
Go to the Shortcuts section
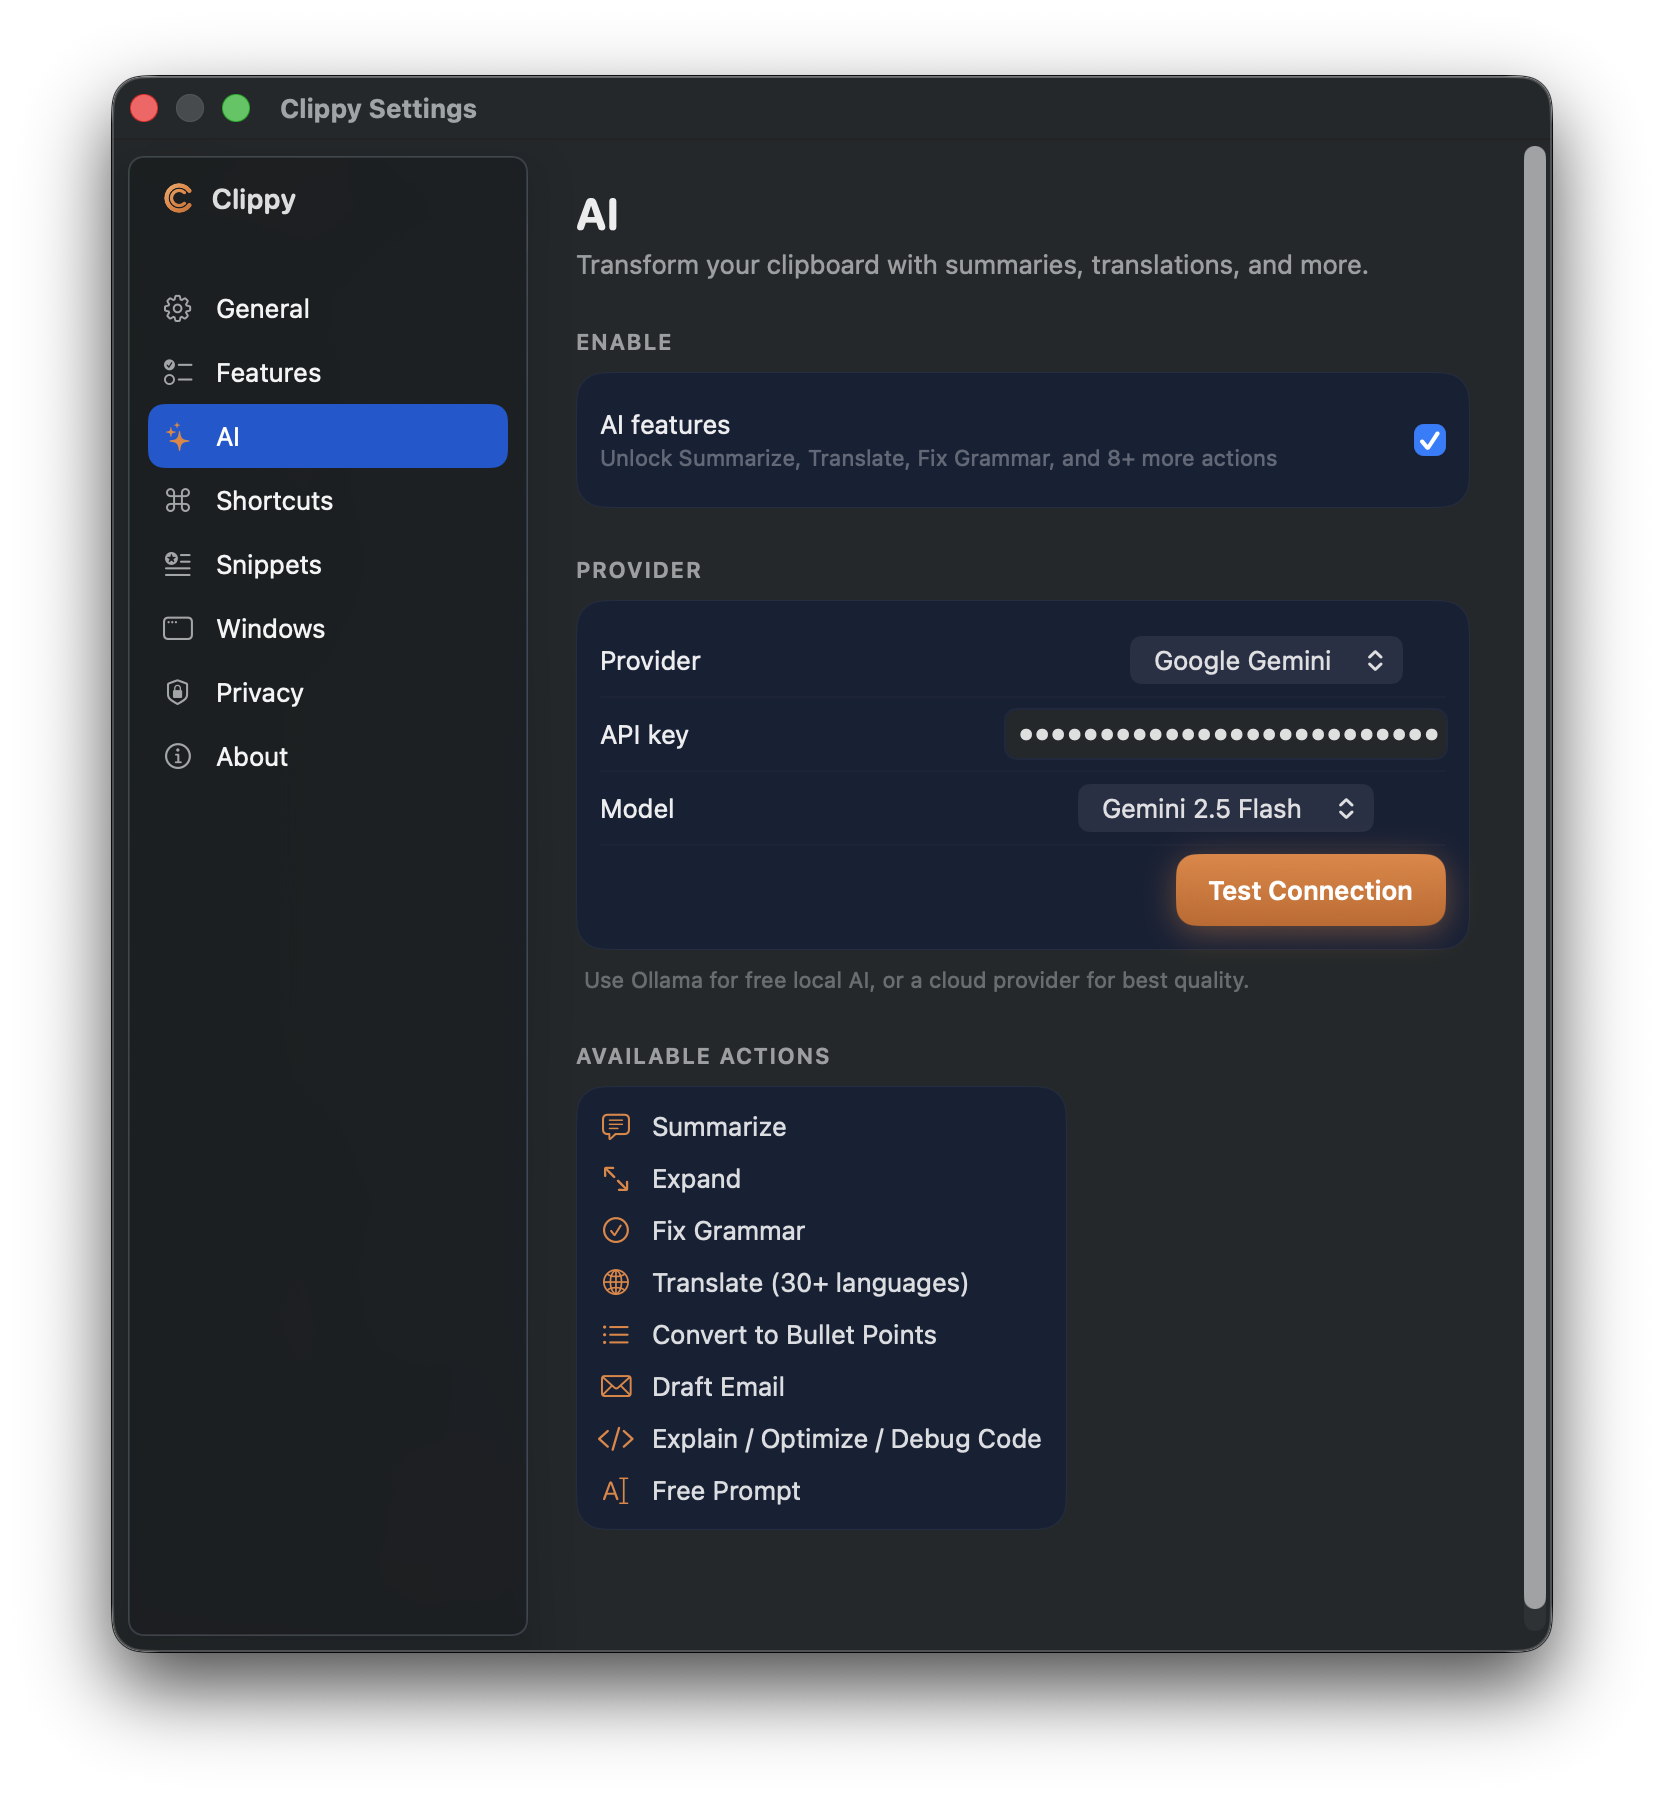pos(328,500)
